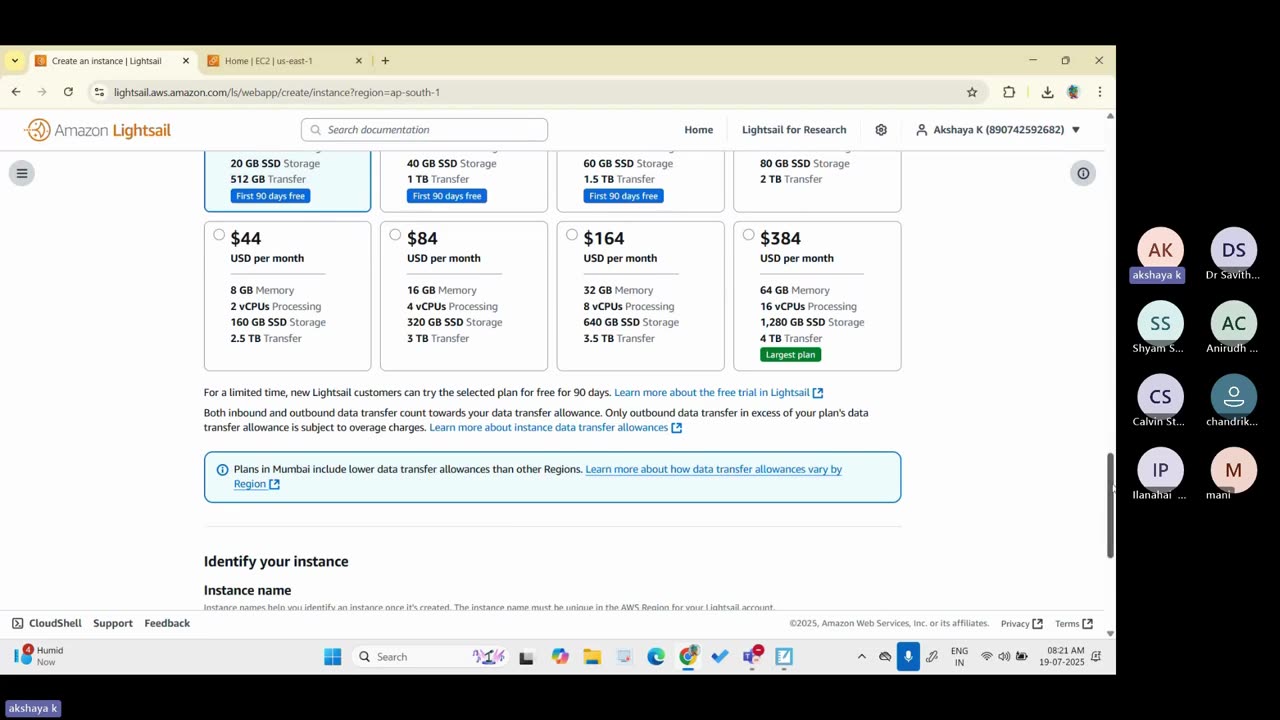Bookmark this page with the star icon
This screenshot has width=1280, height=720.
972,92
